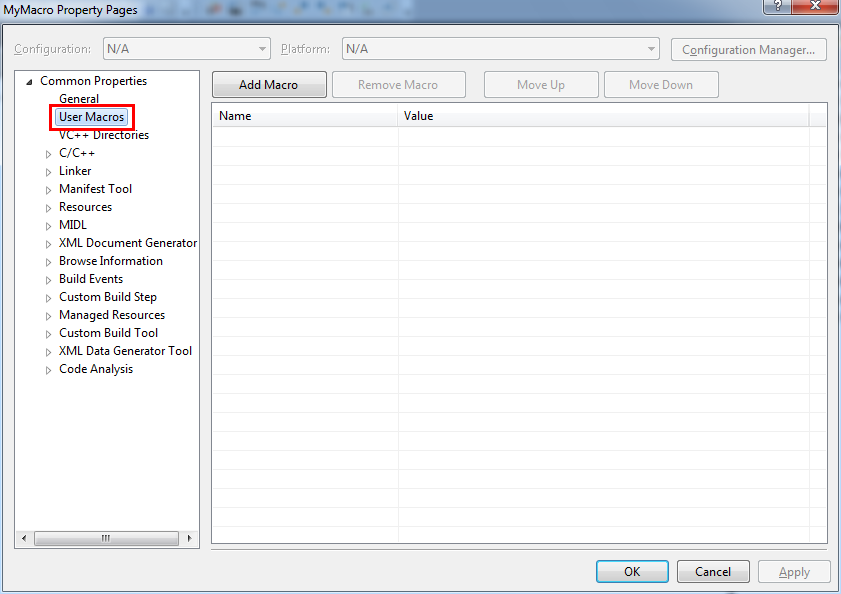Collapse the Common Properties node
The height and width of the screenshot is (594, 841).
(29, 82)
